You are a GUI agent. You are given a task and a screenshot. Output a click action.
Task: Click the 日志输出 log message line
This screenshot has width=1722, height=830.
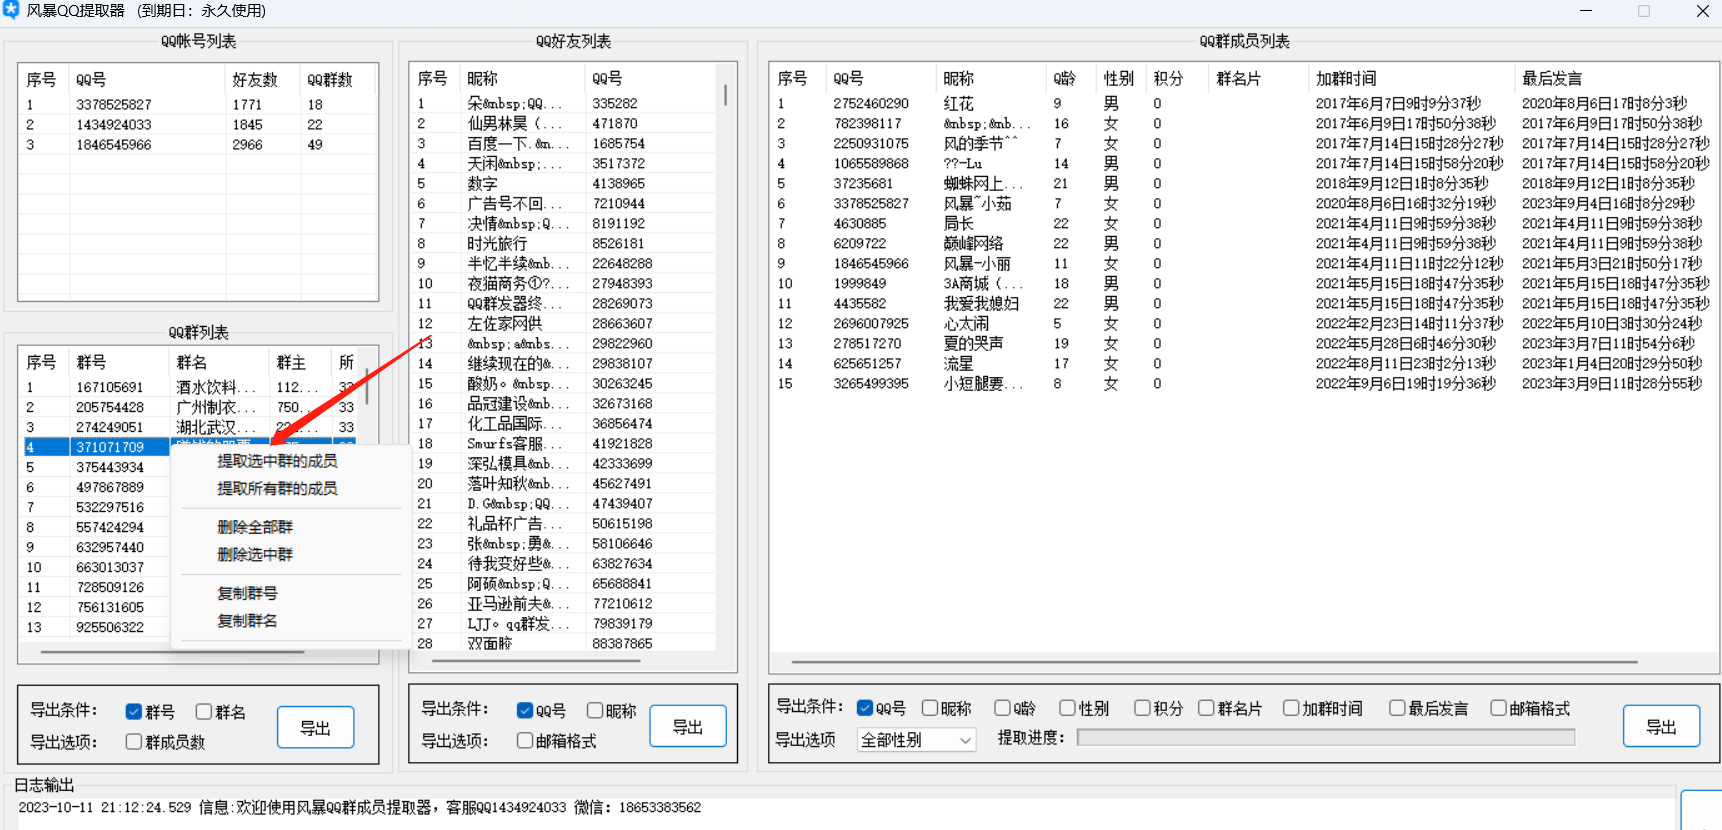[360, 807]
